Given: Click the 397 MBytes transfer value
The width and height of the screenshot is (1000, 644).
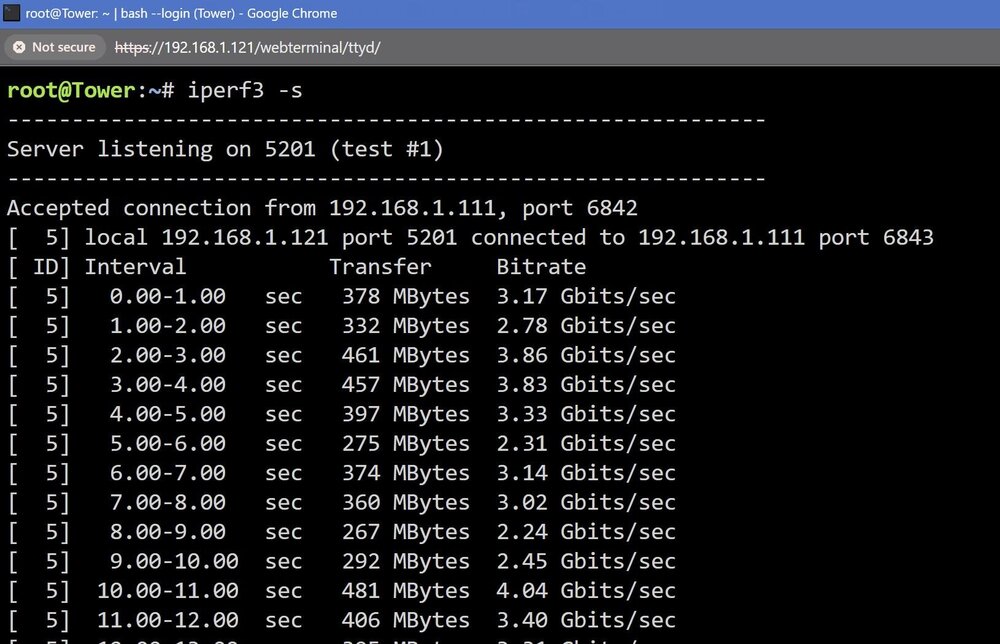Looking at the screenshot, I should tap(406, 414).
